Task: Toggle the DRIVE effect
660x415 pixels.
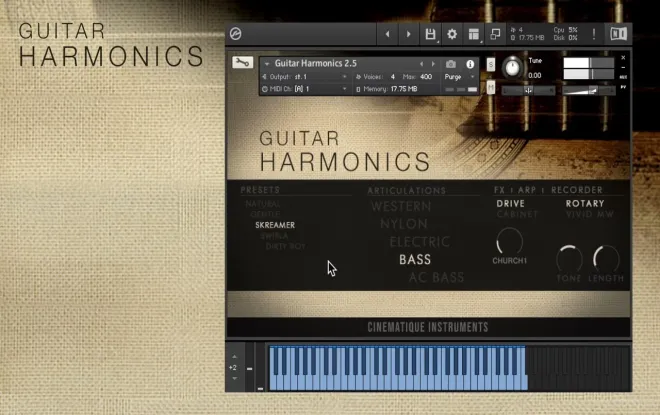Action: pyautogui.click(x=511, y=204)
